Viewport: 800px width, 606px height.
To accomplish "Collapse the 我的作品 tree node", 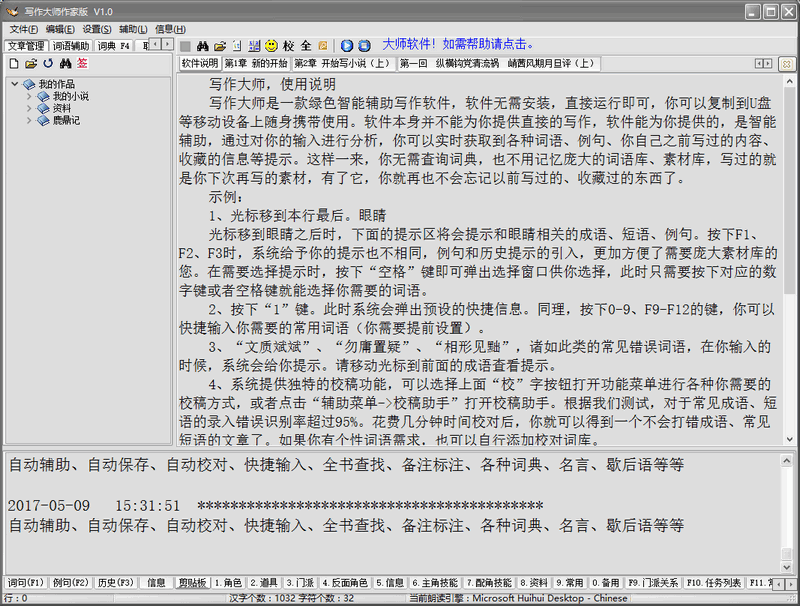I will tap(15, 84).
